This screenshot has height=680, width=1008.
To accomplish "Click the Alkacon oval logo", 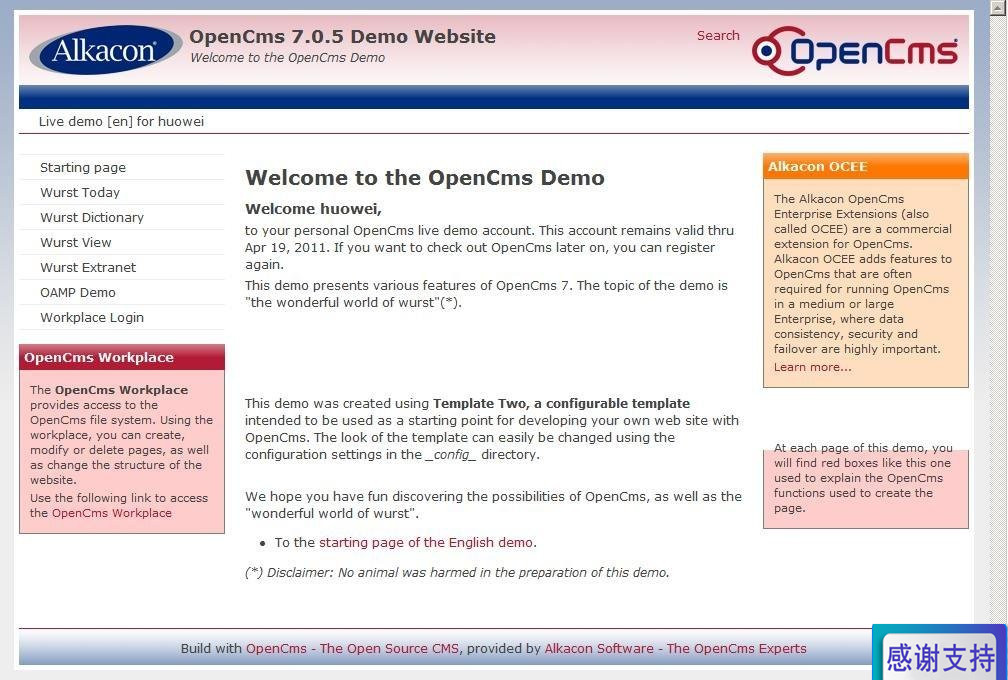I will (105, 49).
